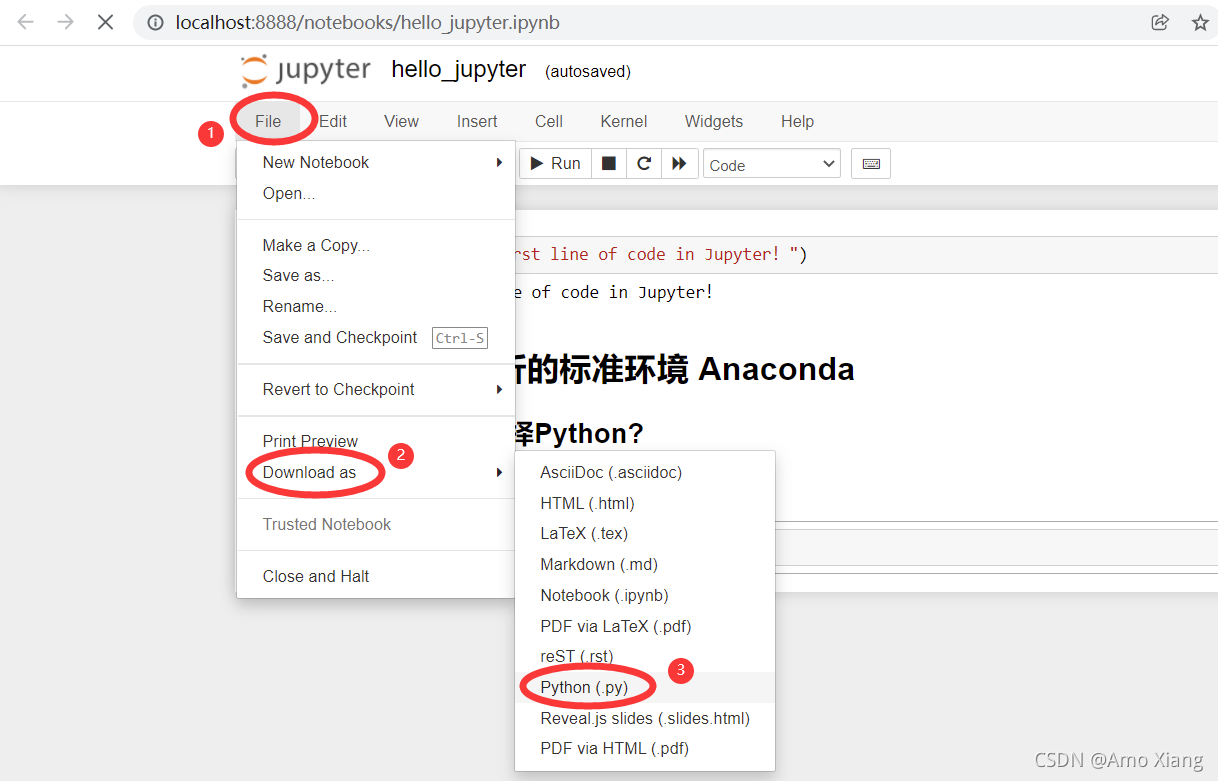Choose Open... from the File menu
Viewport: 1218px width, 781px height.
tap(376, 193)
